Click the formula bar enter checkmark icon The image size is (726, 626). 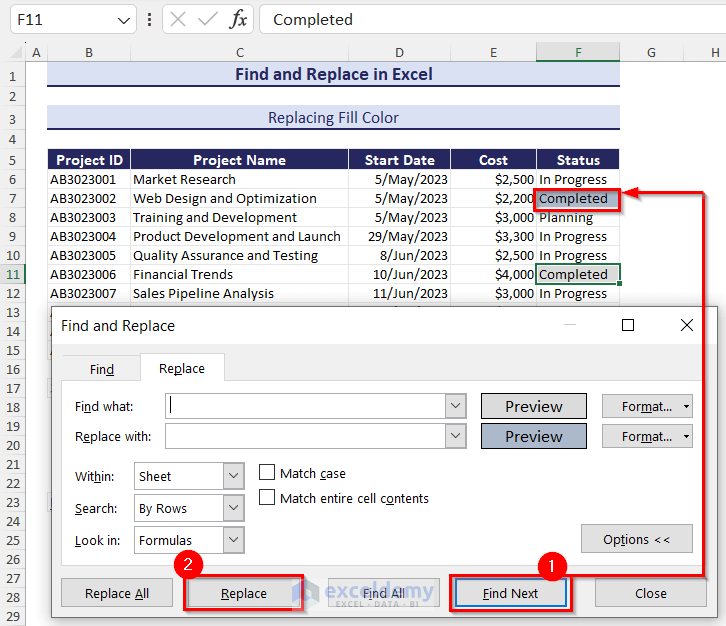(x=207, y=19)
